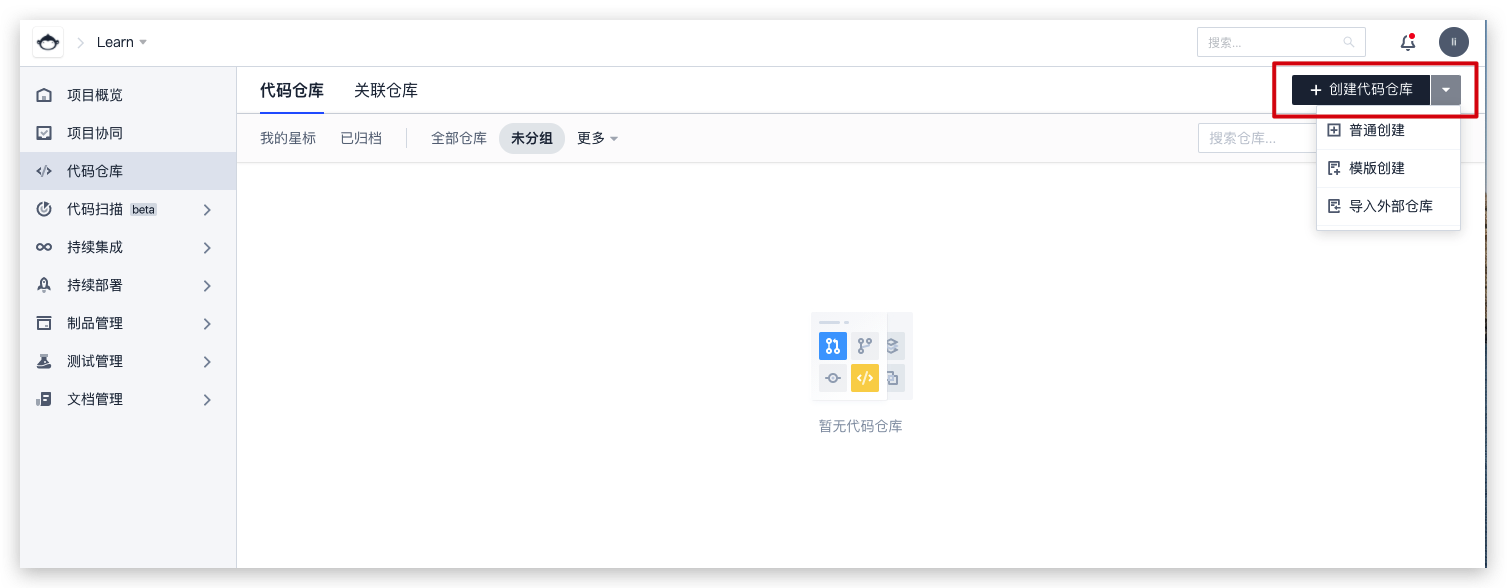Click the 暂无代码仓库 text

click(x=861, y=426)
